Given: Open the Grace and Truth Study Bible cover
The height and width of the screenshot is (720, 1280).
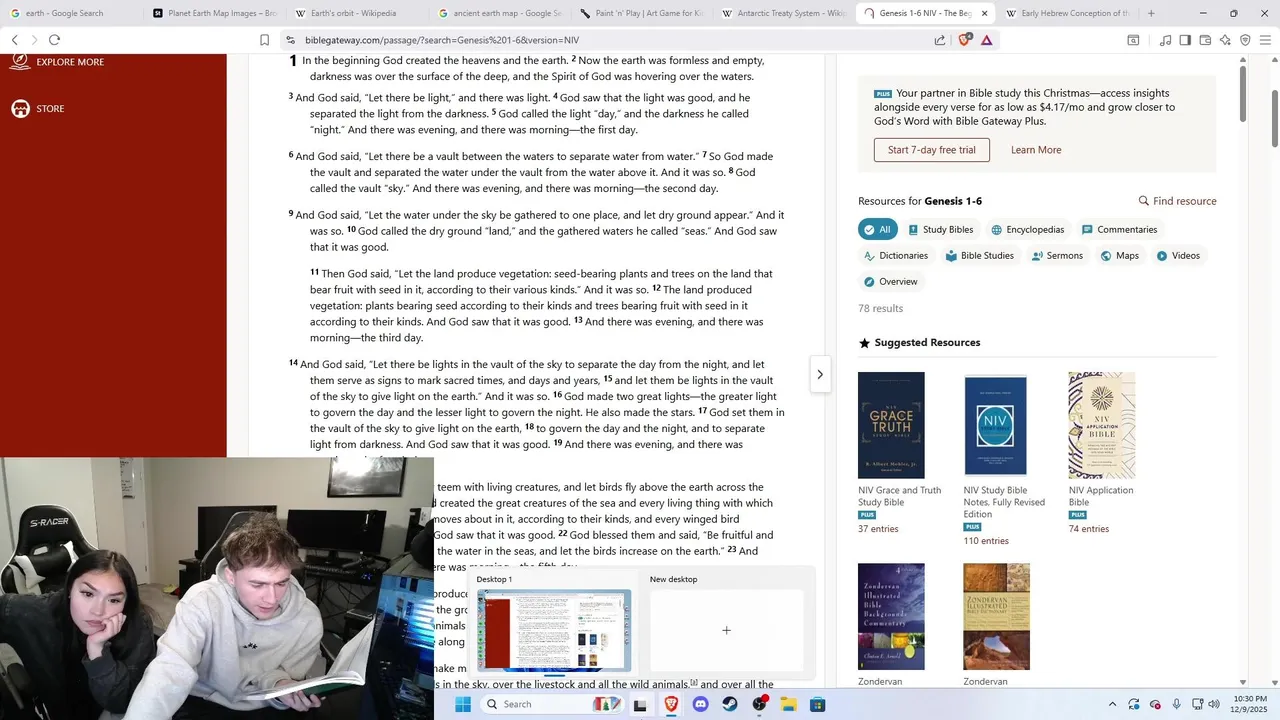Looking at the screenshot, I should (x=891, y=425).
